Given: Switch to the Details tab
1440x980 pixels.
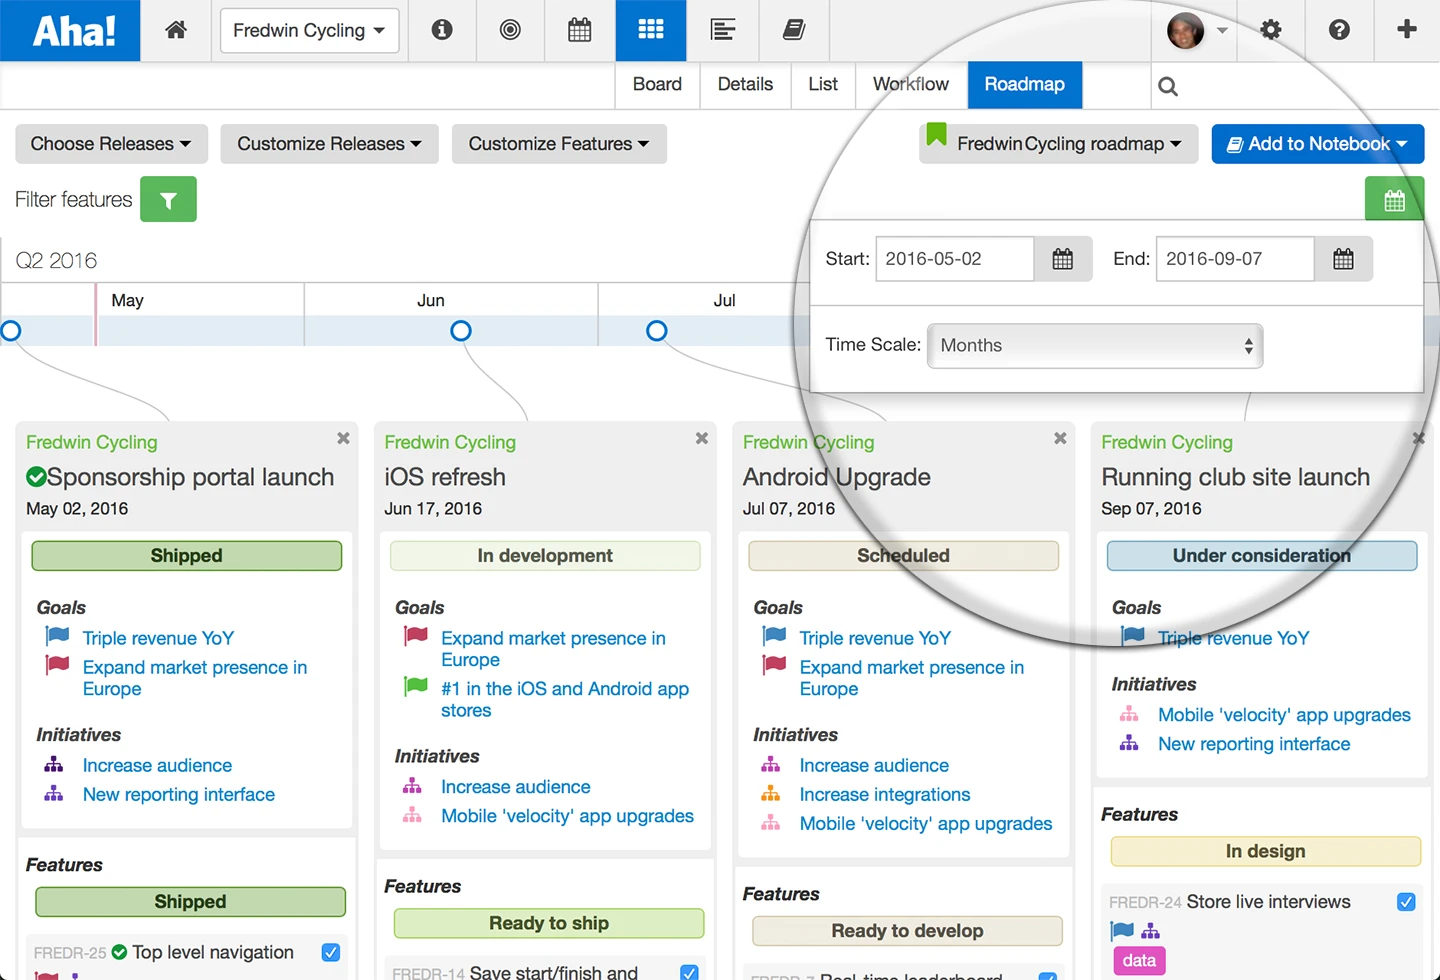Looking at the screenshot, I should tap(745, 85).
